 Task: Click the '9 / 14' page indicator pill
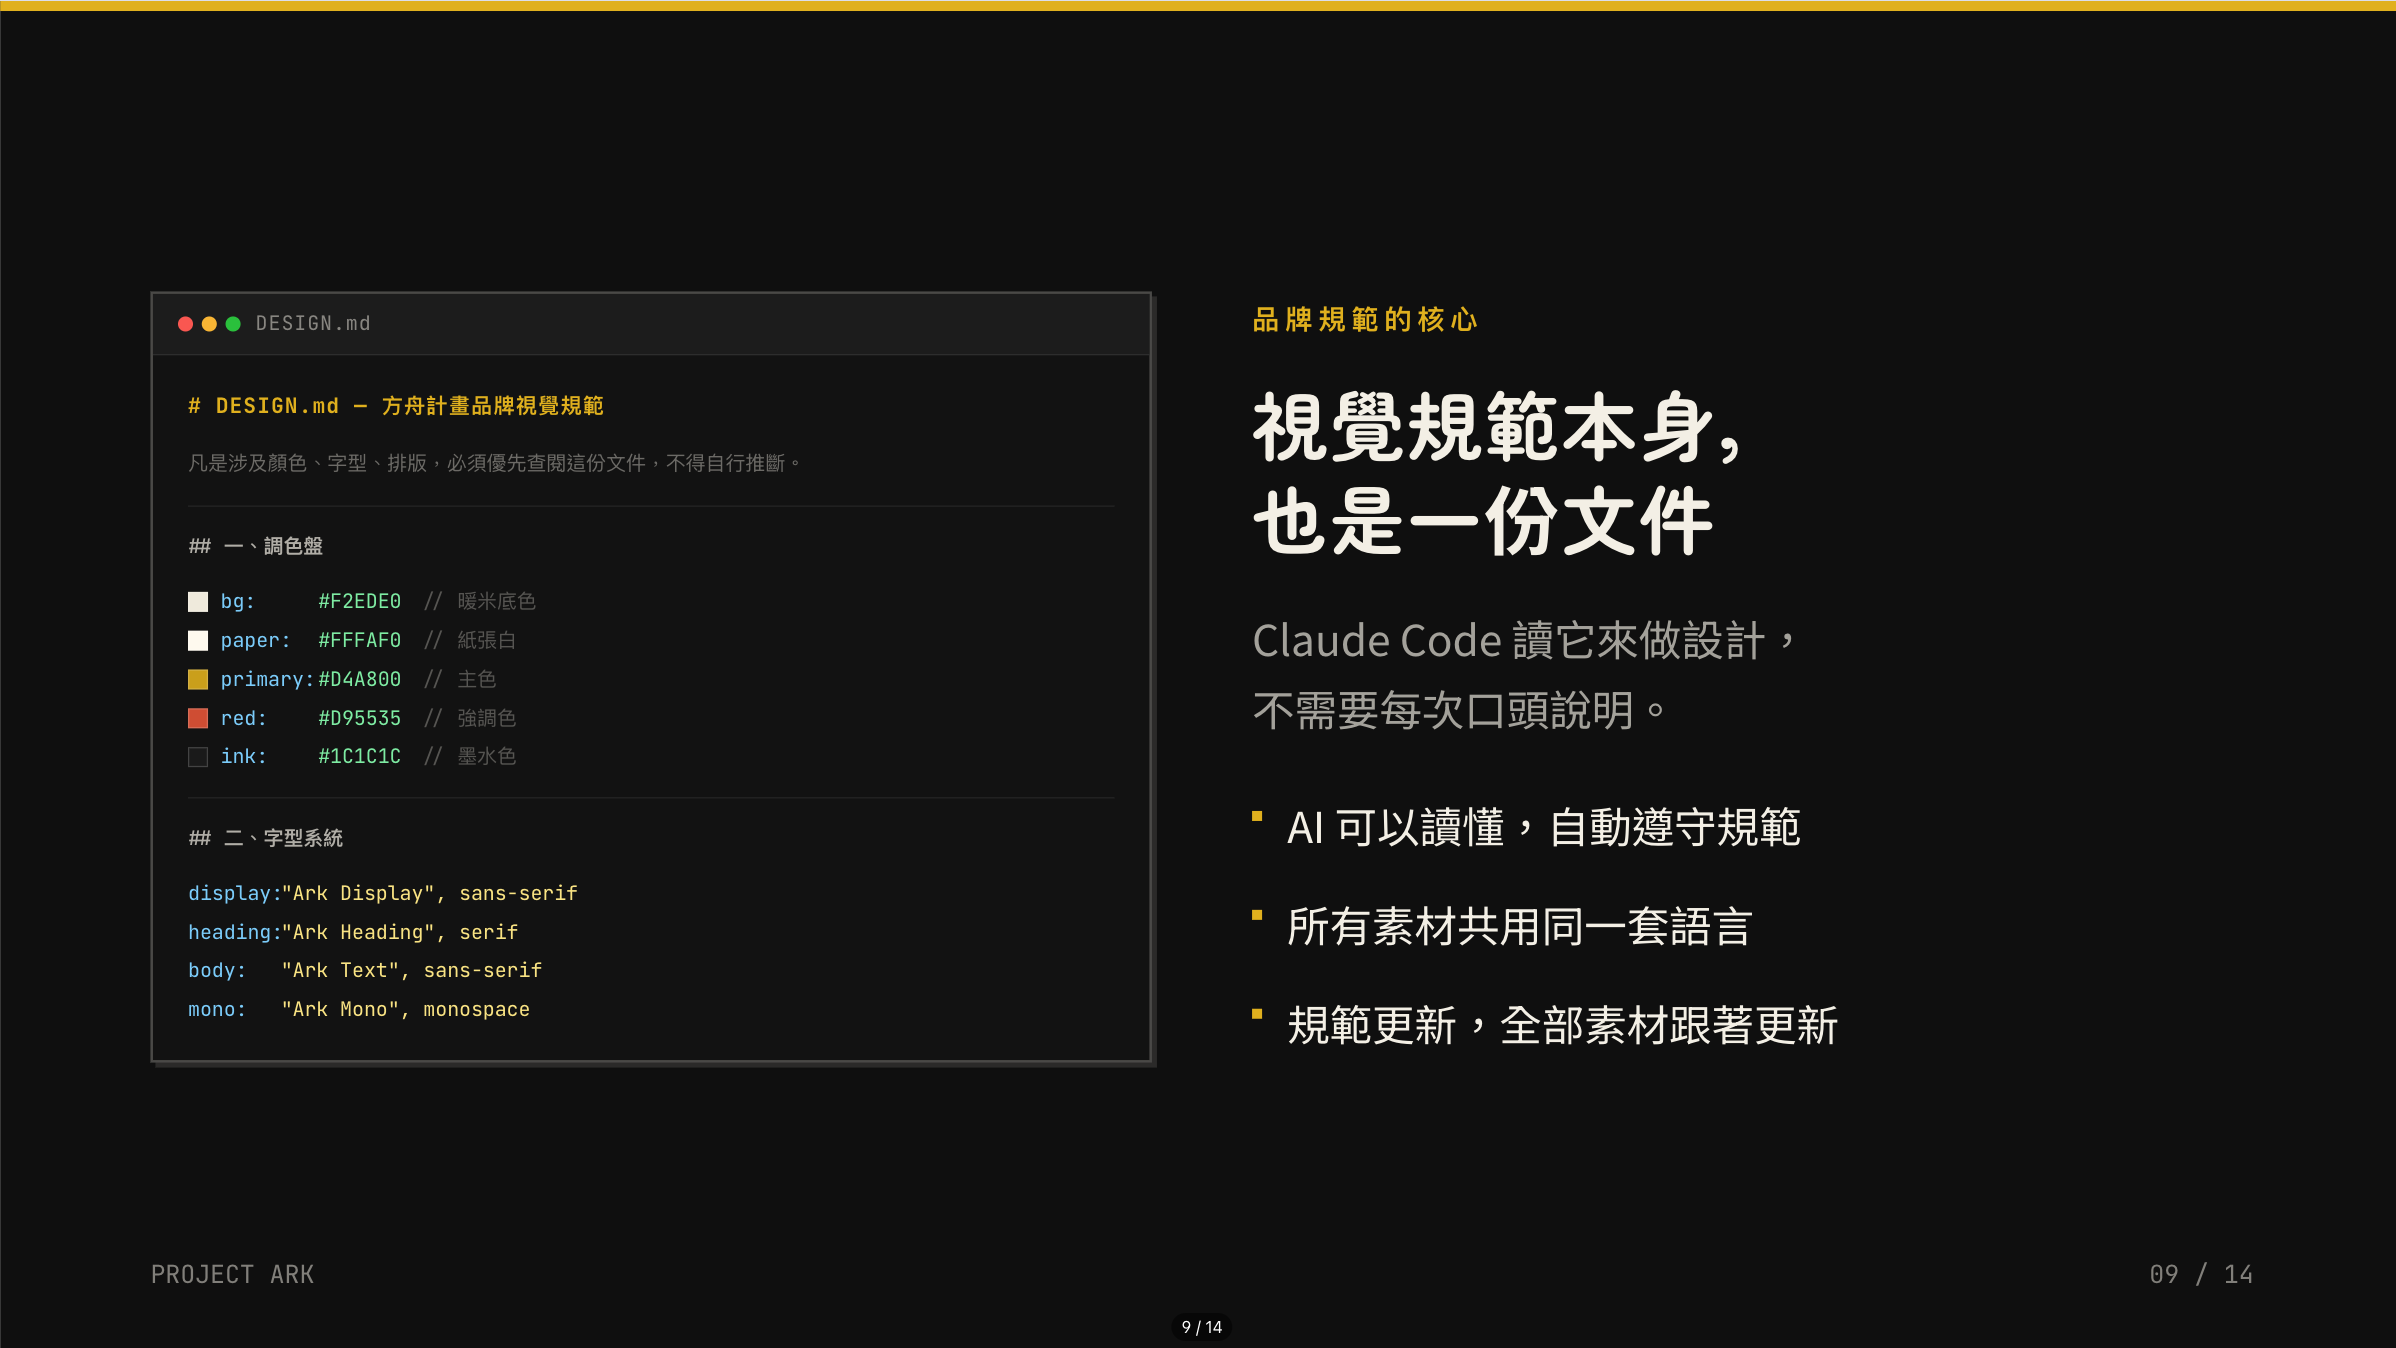pyautogui.click(x=1201, y=1327)
